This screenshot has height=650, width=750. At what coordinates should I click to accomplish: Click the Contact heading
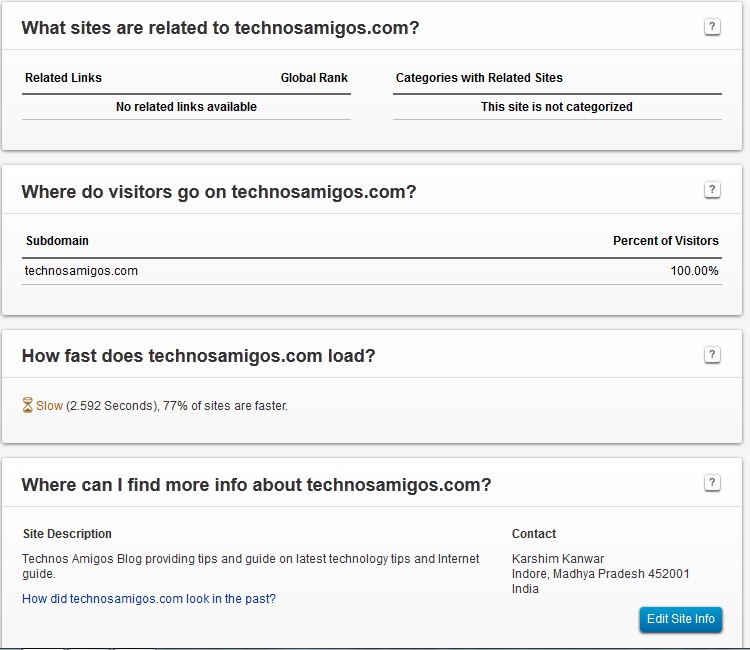534,534
